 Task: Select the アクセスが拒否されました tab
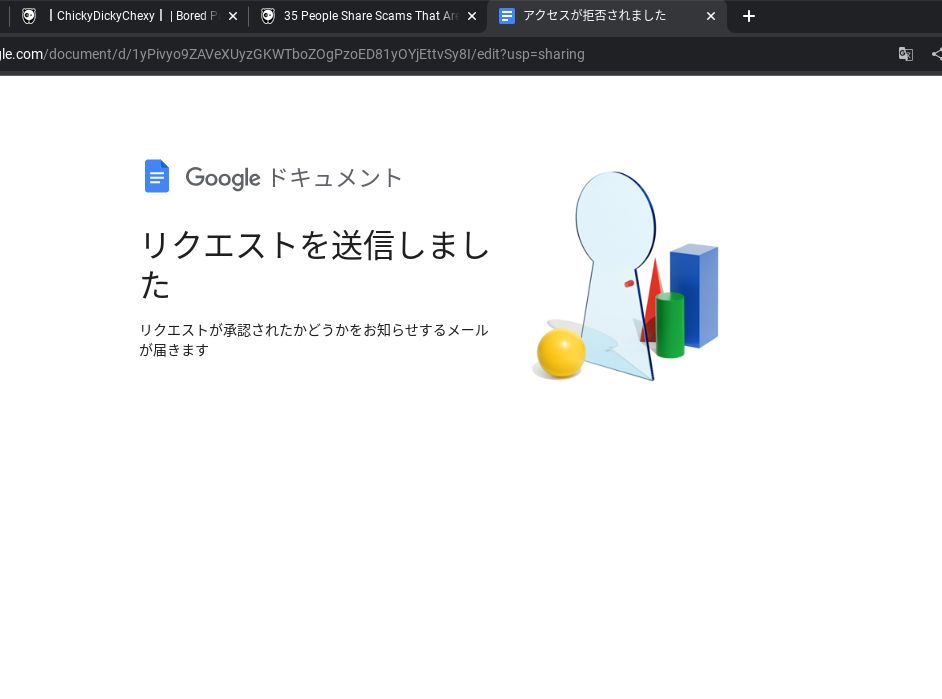click(x=595, y=16)
